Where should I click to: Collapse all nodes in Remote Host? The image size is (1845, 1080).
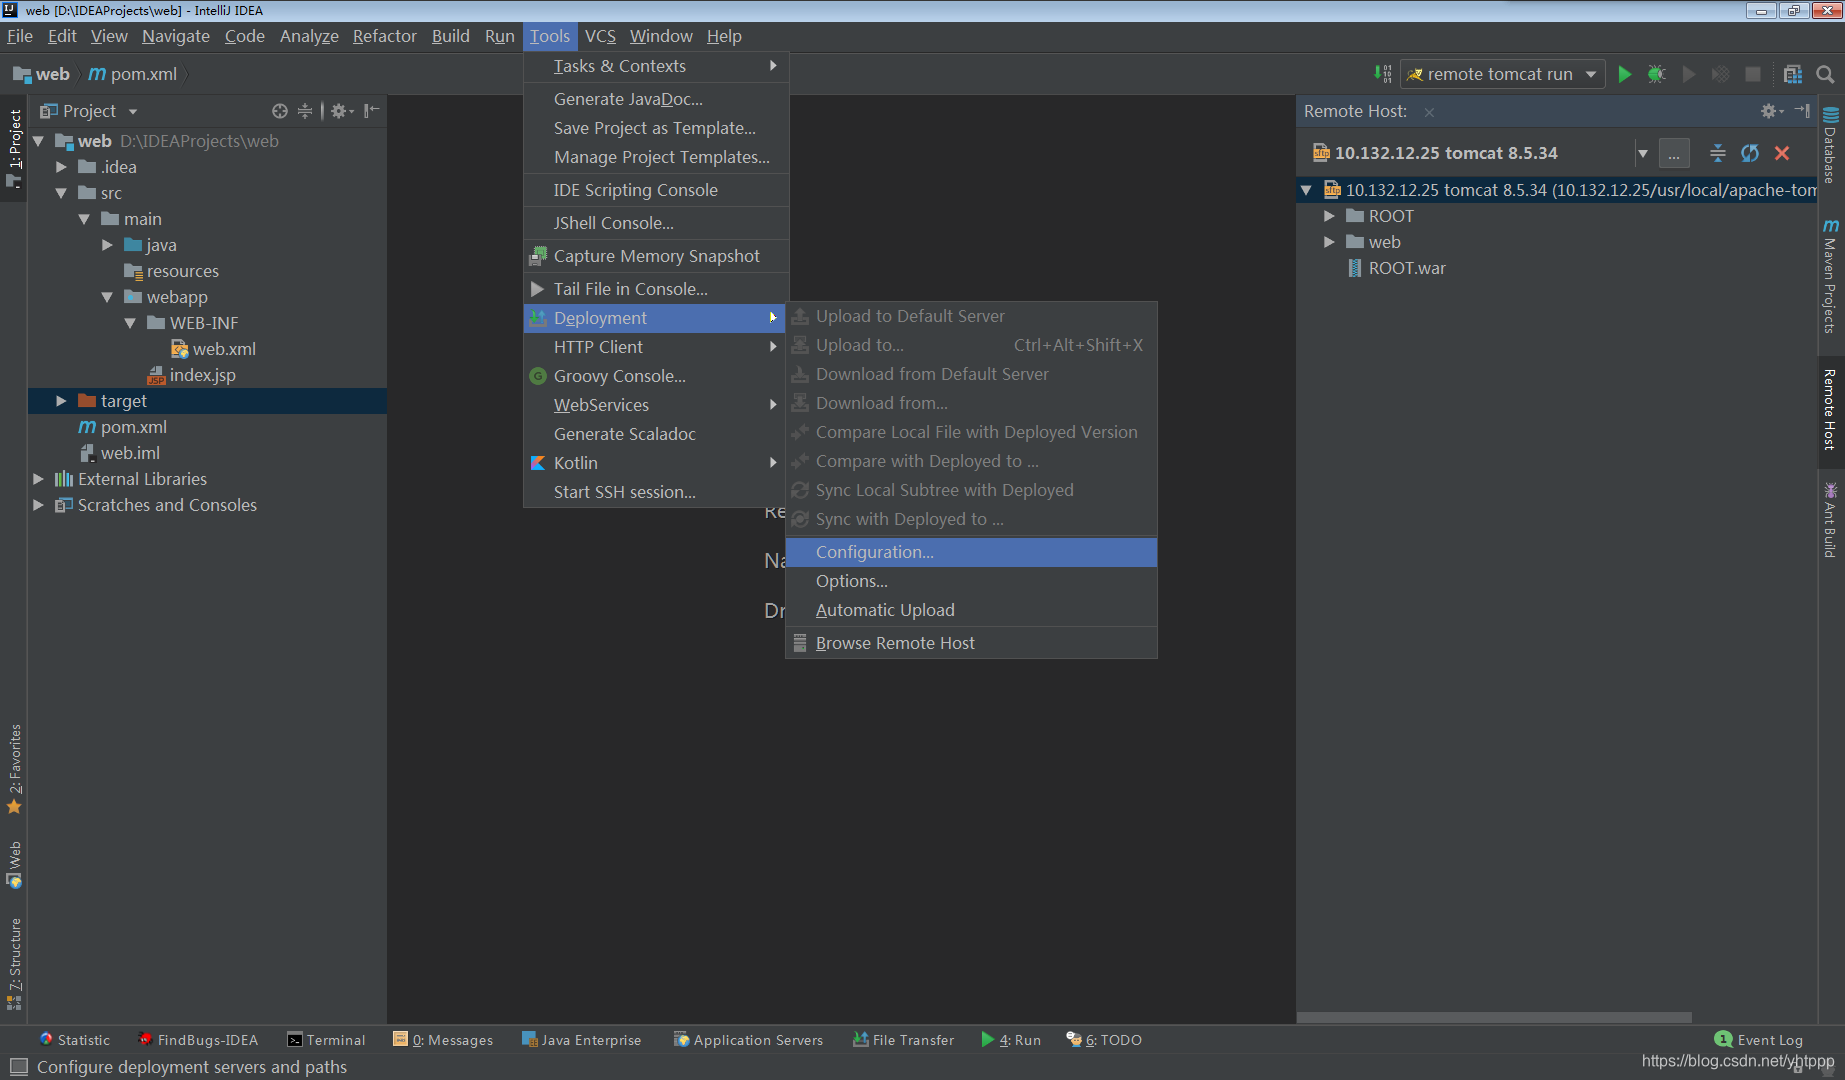coord(1718,153)
